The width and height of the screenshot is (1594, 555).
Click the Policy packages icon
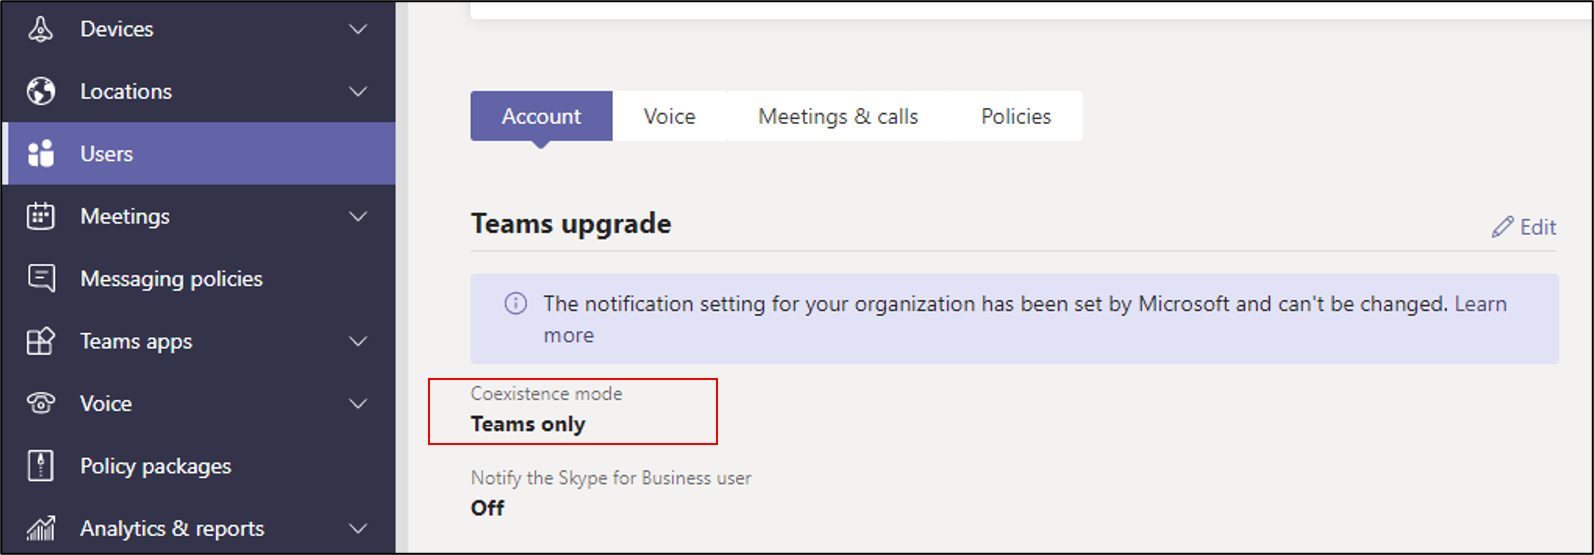(x=40, y=466)
